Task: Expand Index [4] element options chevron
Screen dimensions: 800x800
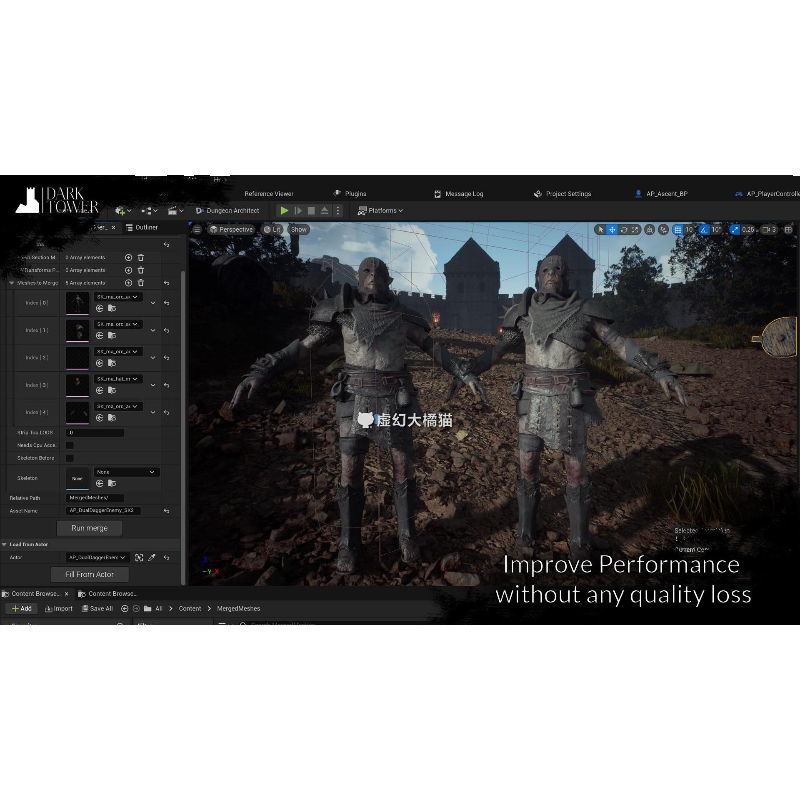Action: (153, 412)
